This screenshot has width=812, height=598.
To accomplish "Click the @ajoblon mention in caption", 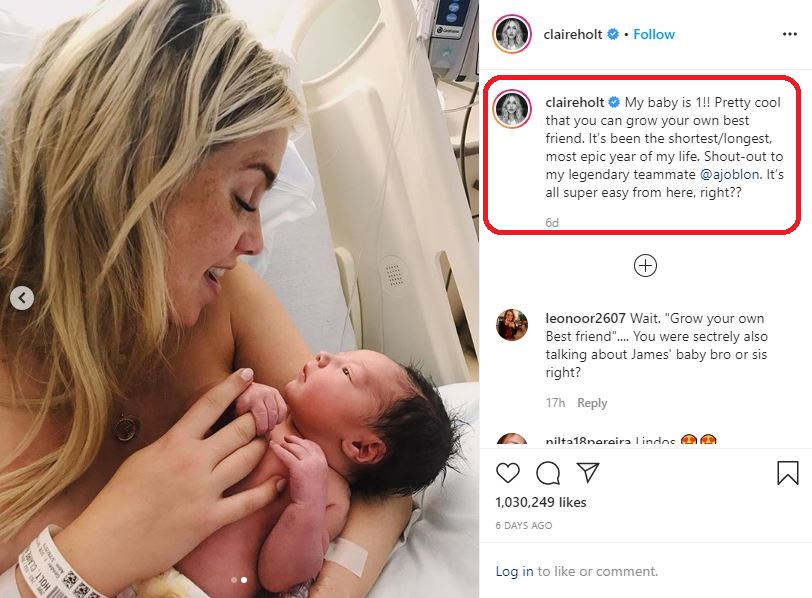I will 730,174.
